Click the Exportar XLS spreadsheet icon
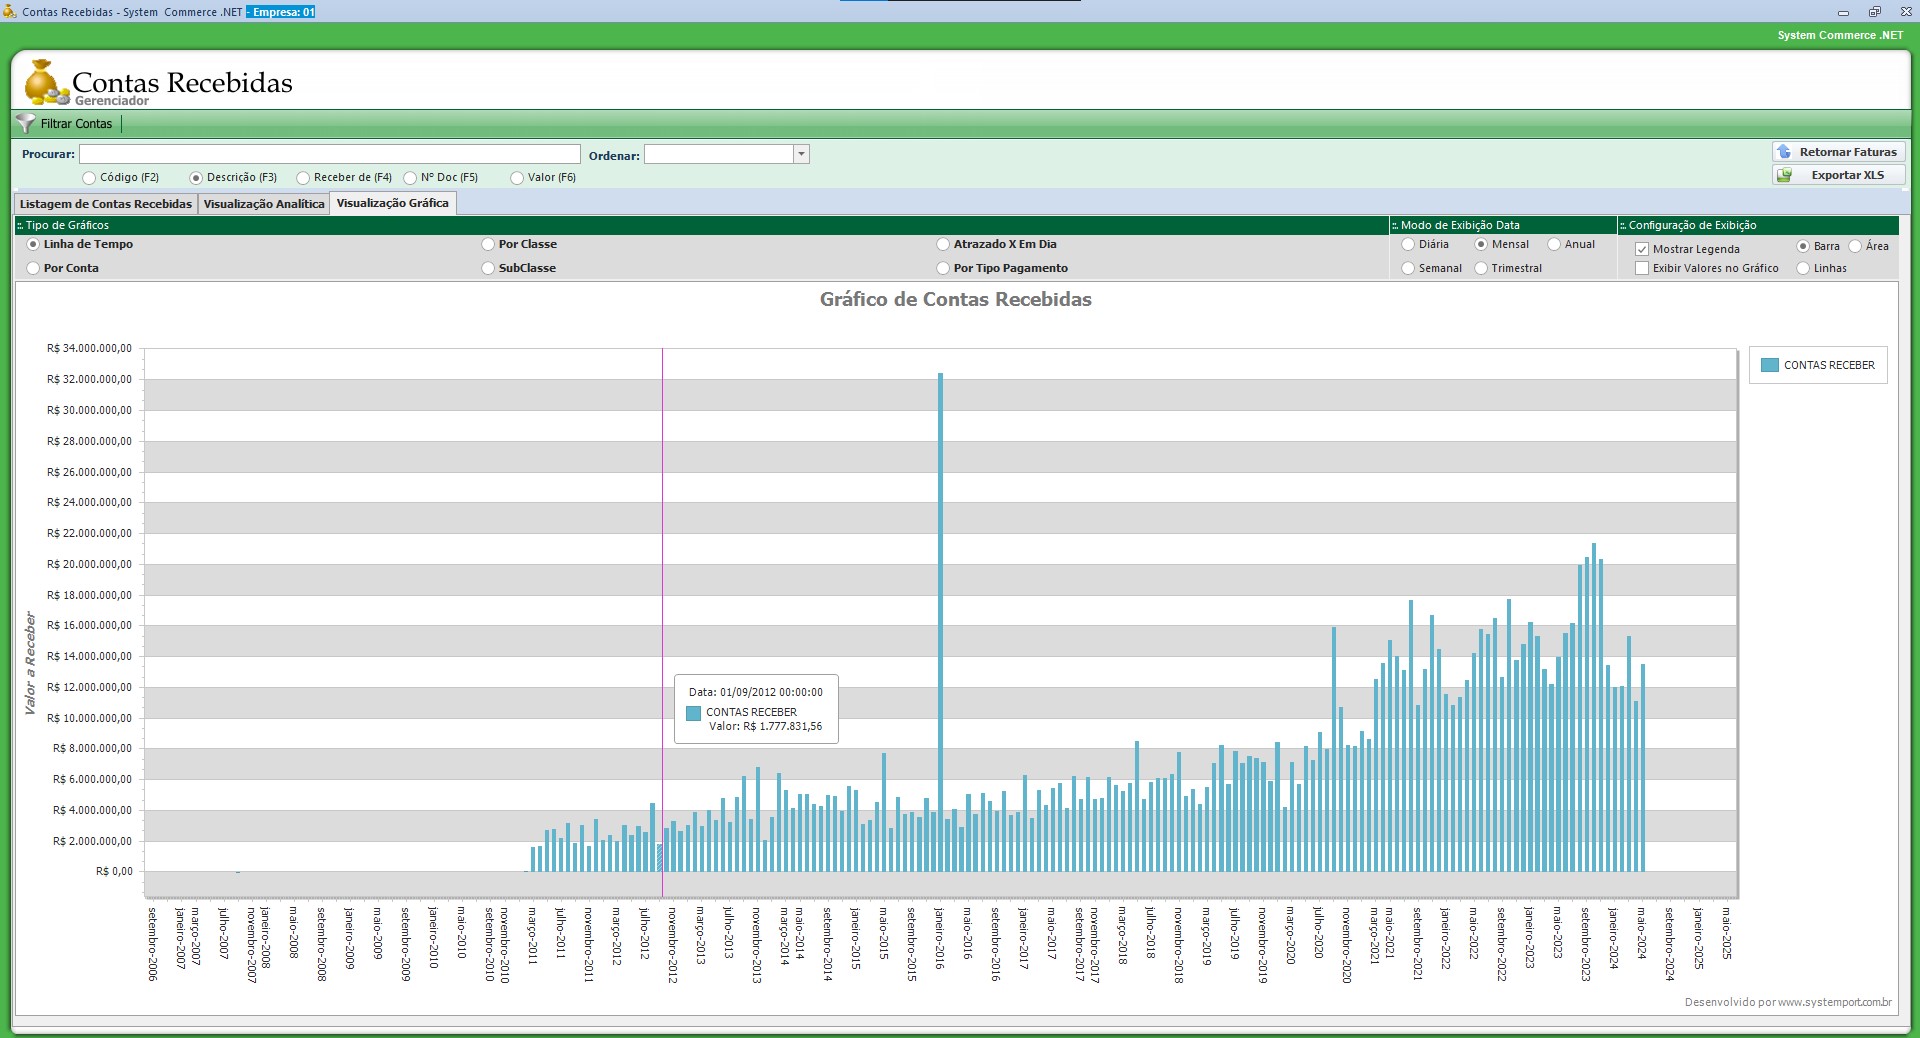 point(1785,175)
